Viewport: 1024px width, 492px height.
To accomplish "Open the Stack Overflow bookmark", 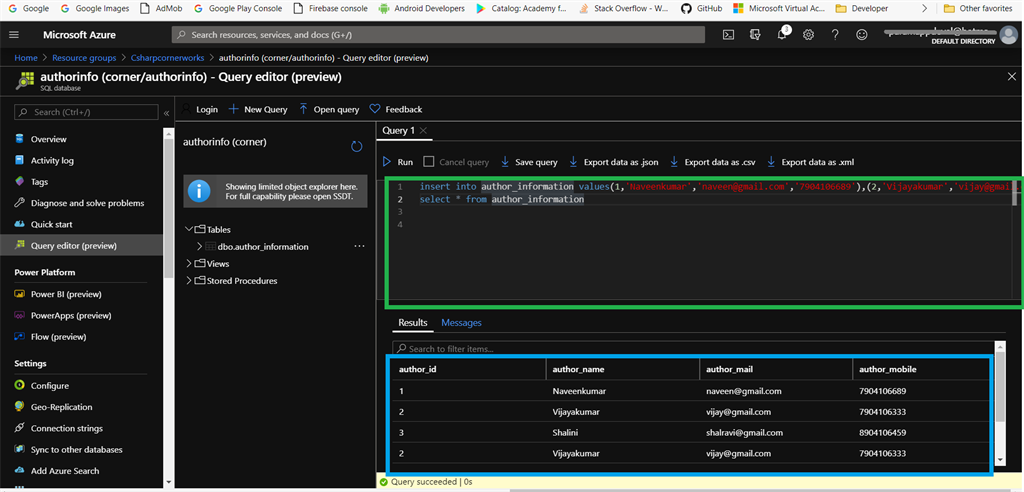I will [623, 8].
